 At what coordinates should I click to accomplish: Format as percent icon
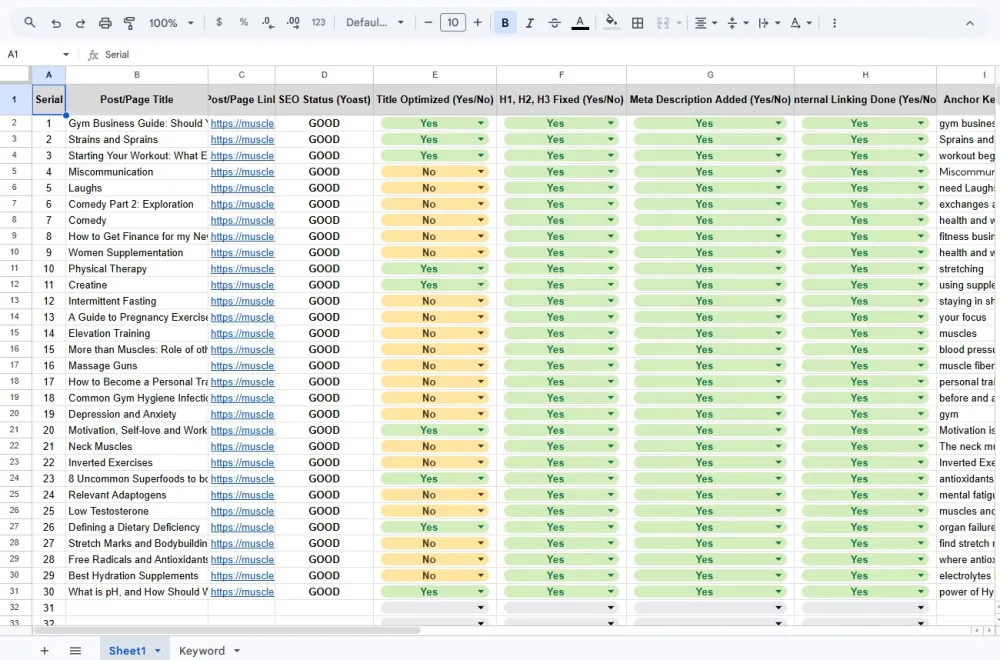244,22
